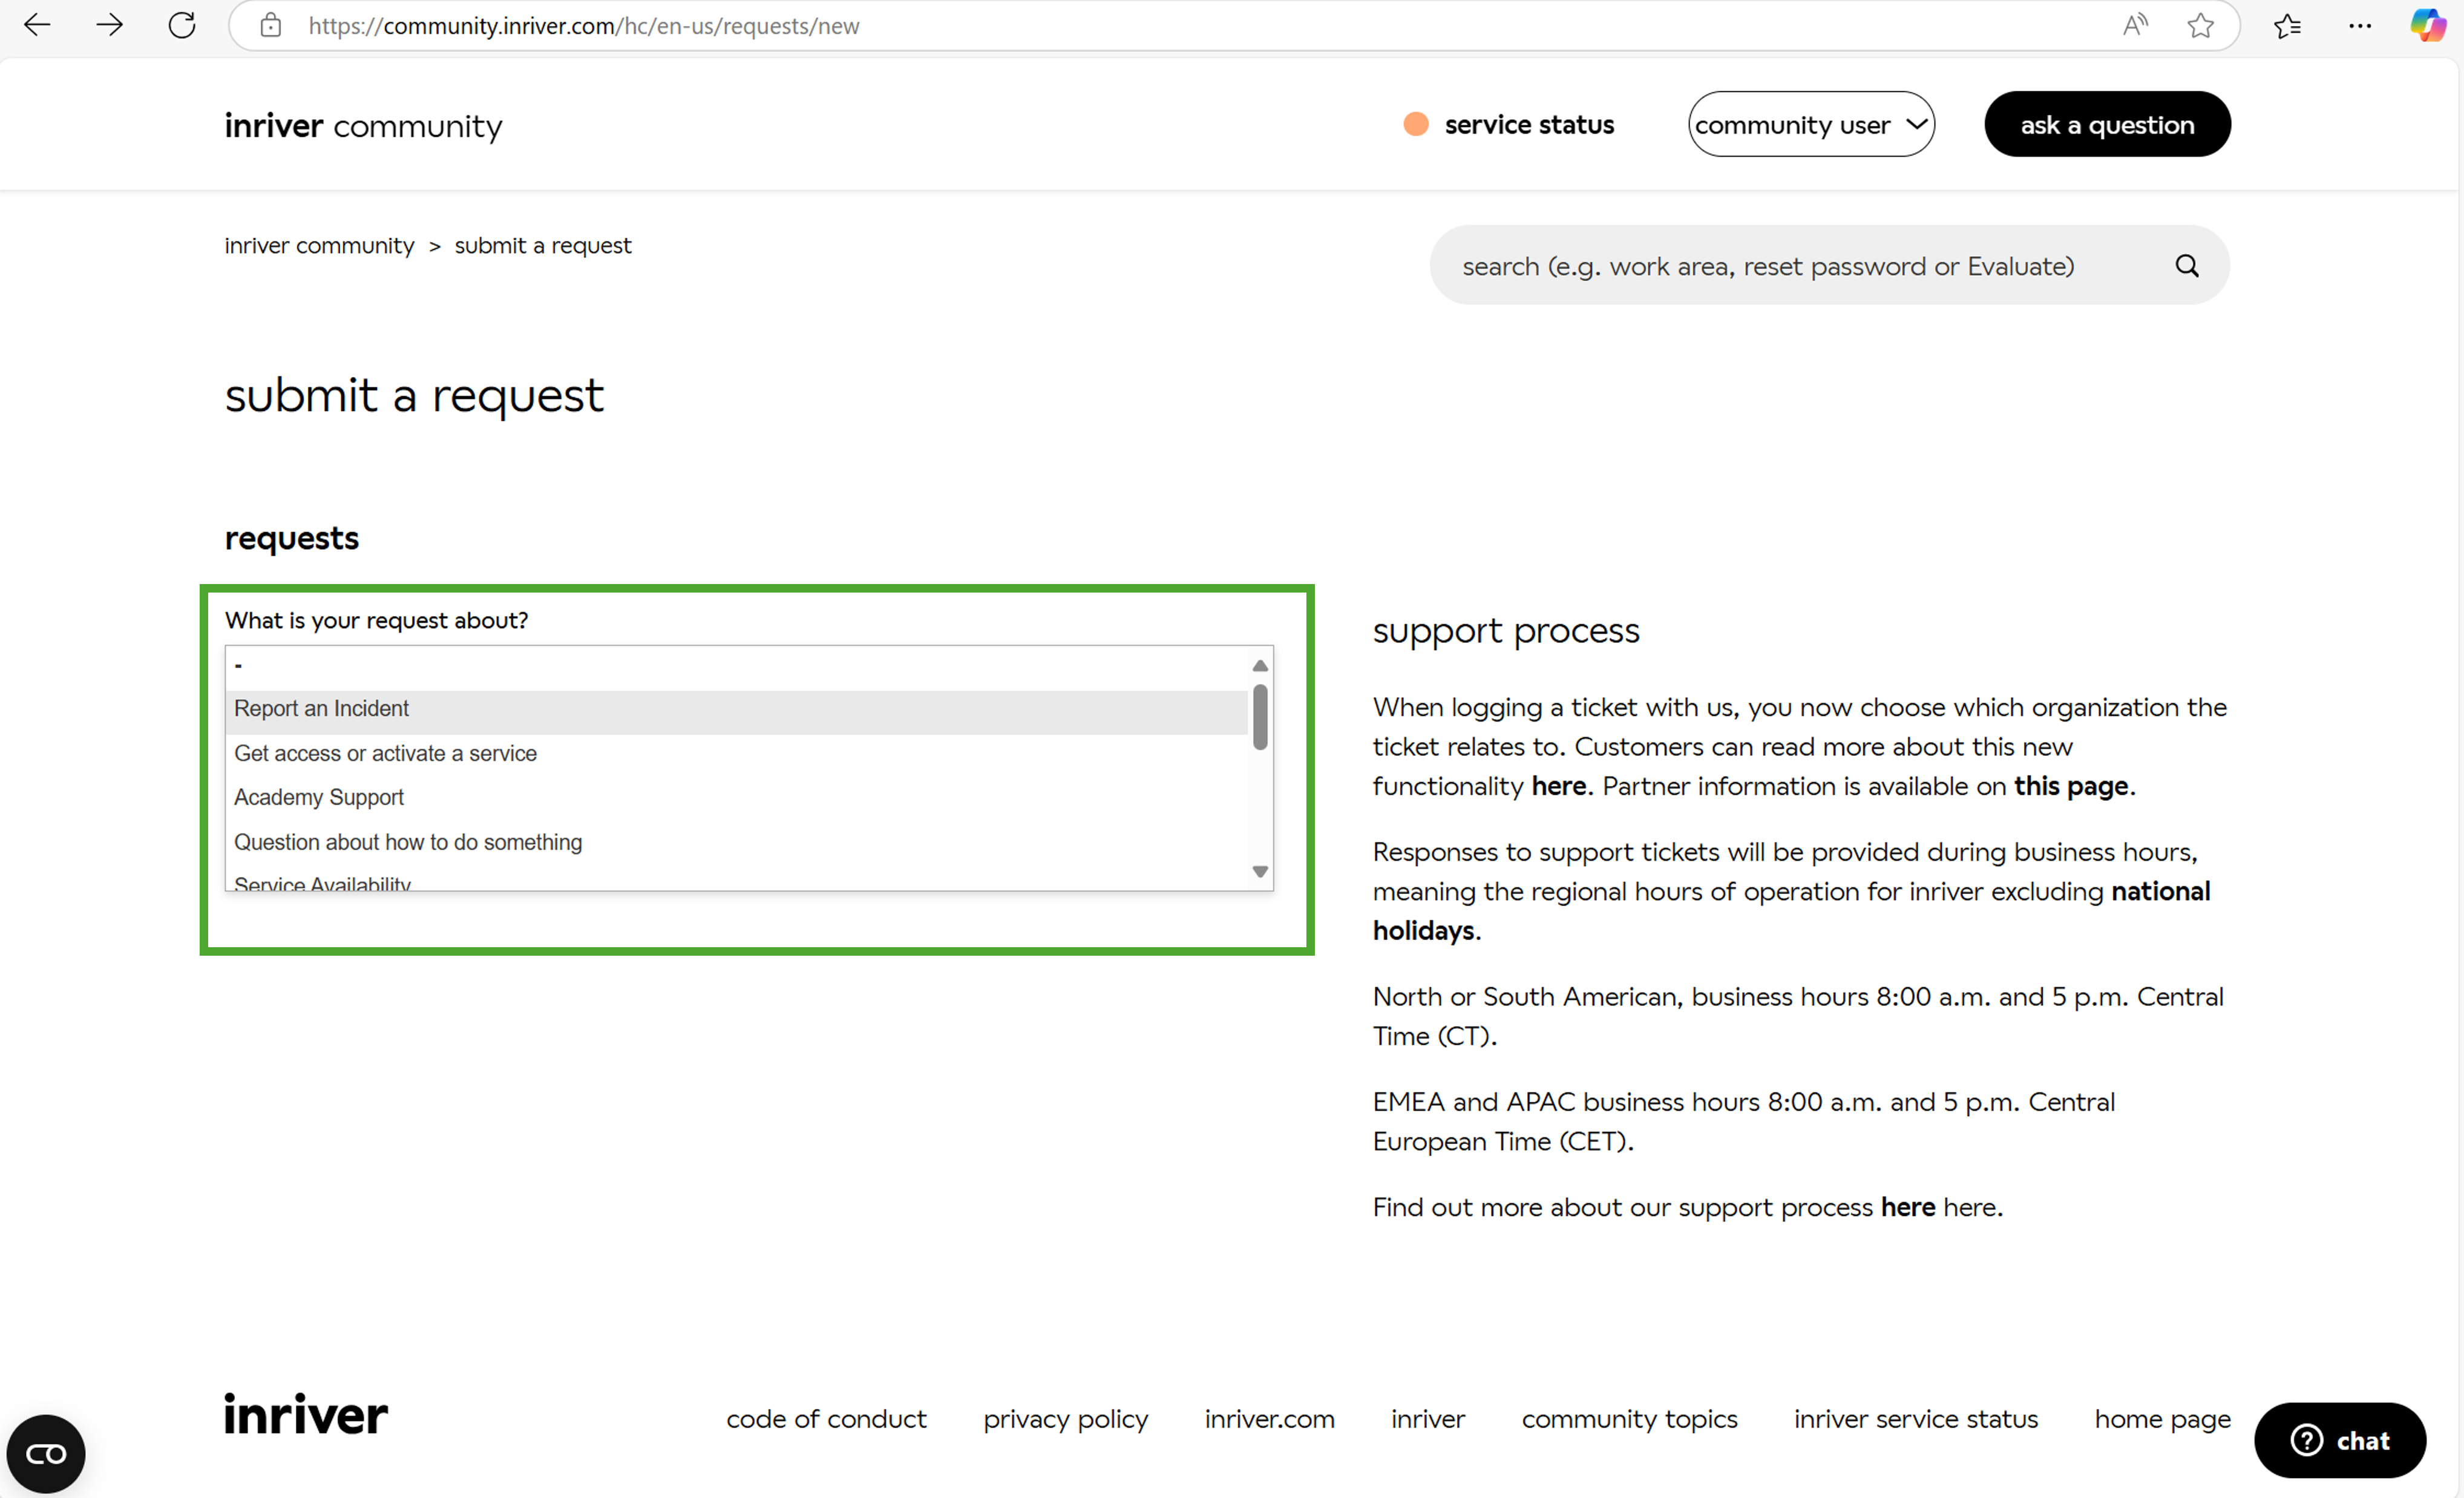Go forward with the browser forward arrow

(x=109, y=25)
